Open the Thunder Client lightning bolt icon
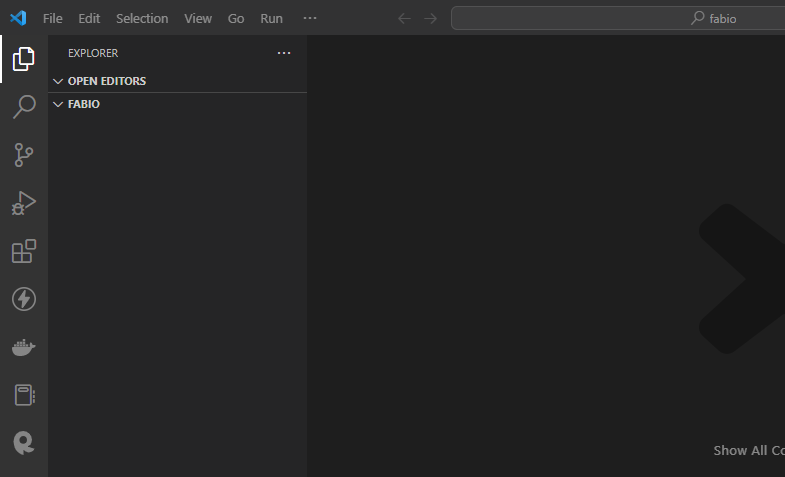This screenshot has width=785, height=477. tap(24, 299)
